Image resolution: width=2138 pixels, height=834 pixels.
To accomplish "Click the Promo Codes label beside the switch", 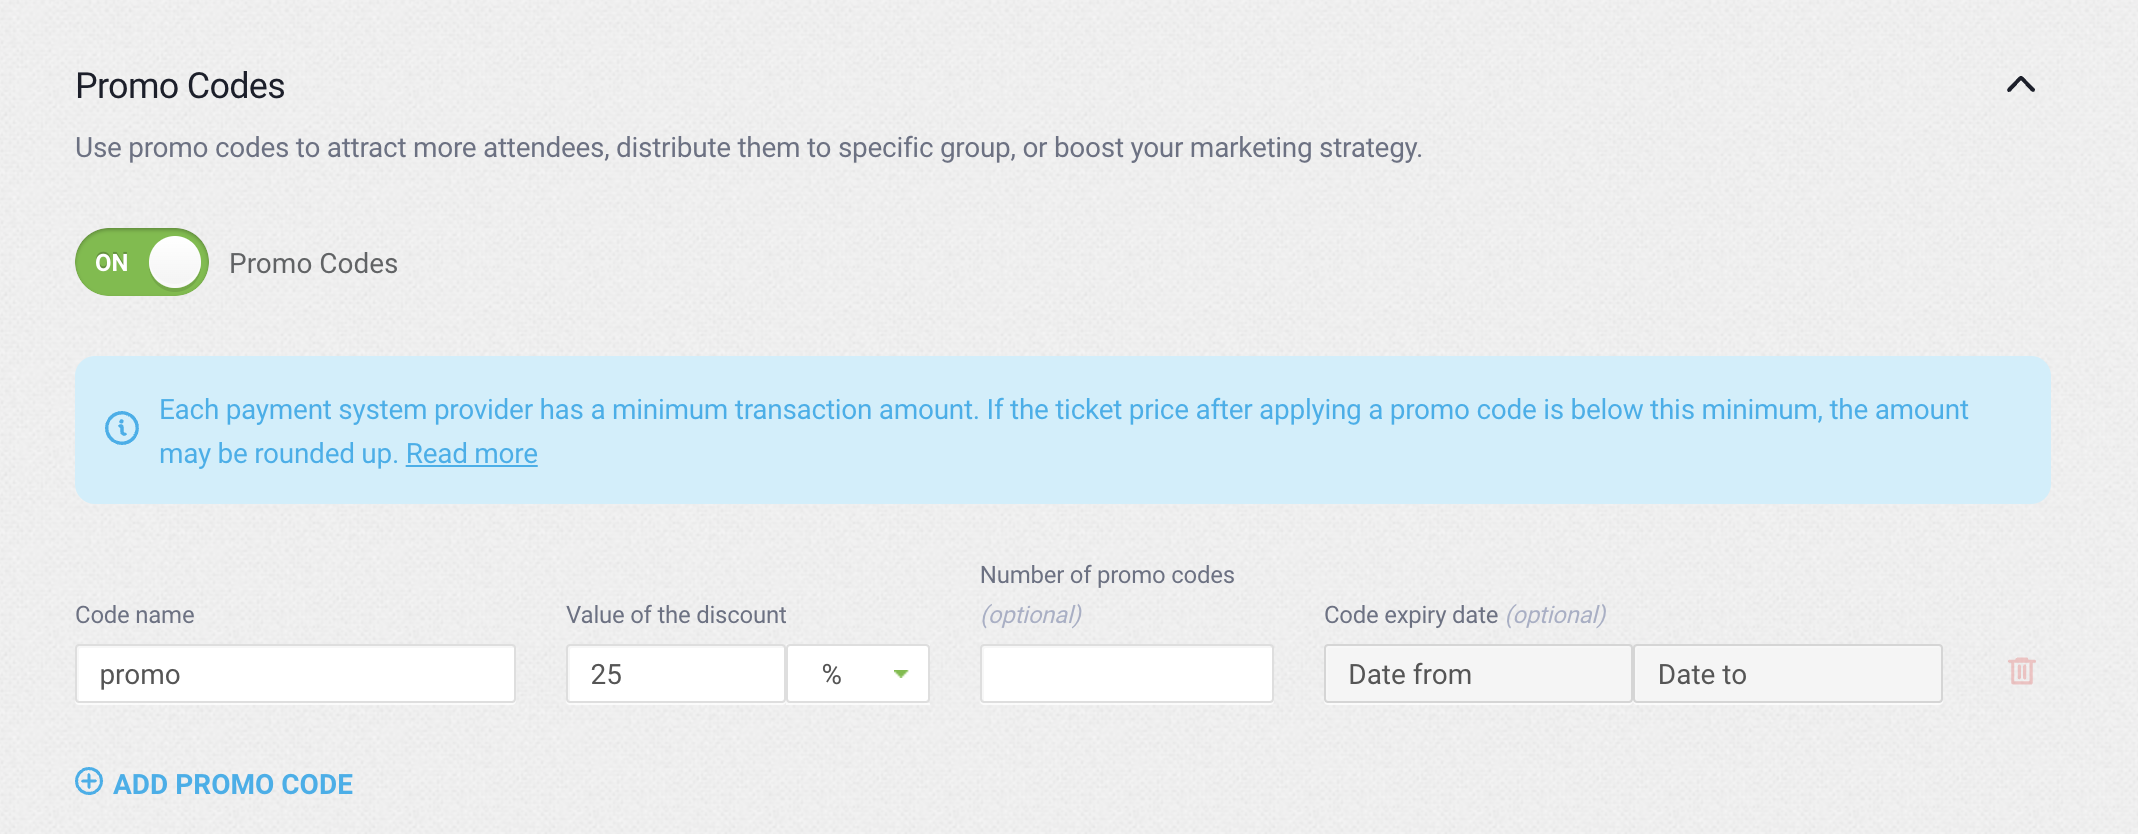I will point(313,264).
